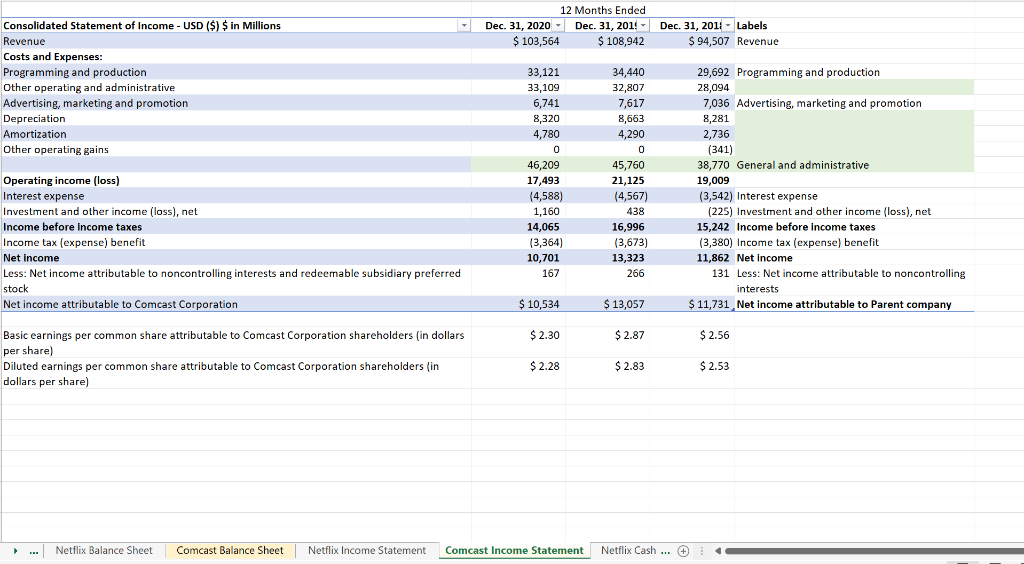Switch to the Comcast Balance Sheet tab
Image resolution: width=1024 pixels, height=564 pixels.
tap(230, 550)
